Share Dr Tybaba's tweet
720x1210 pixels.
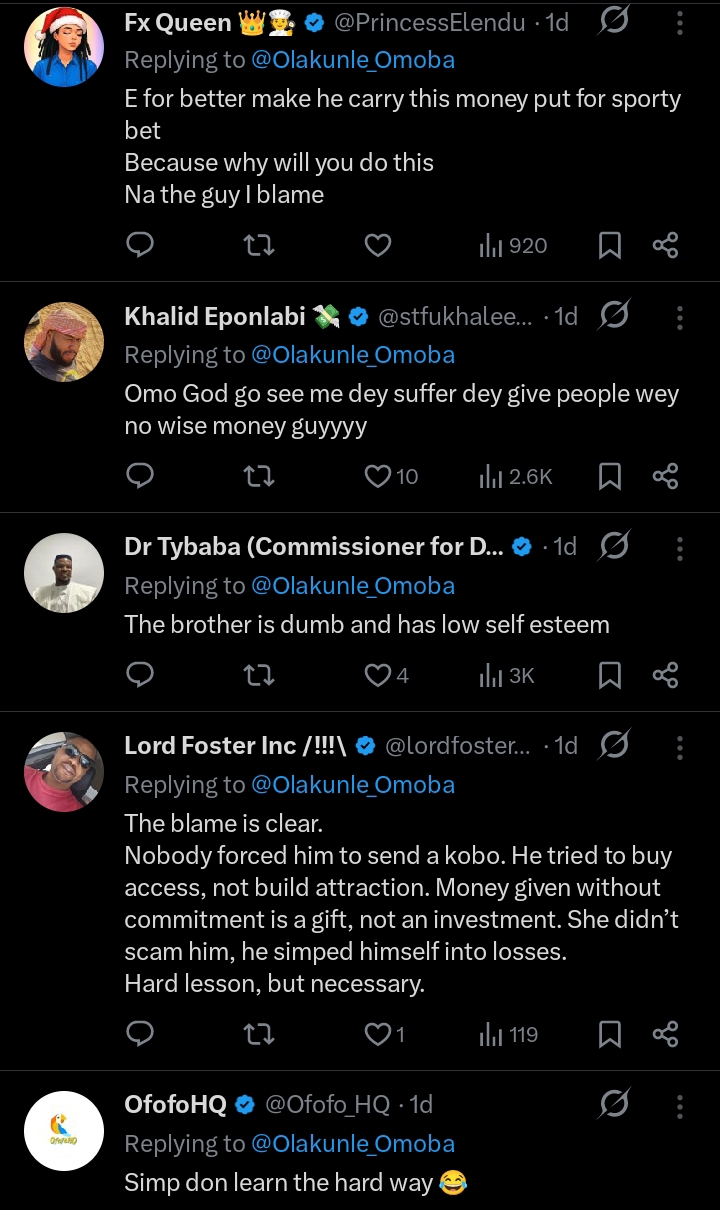(665, 676)
